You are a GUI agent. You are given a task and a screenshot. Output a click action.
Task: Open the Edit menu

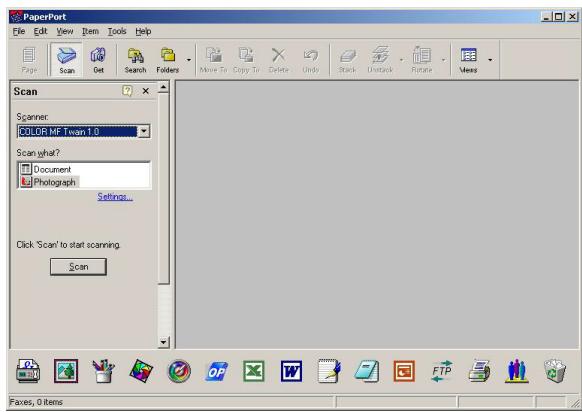click(x=40, y=32)
